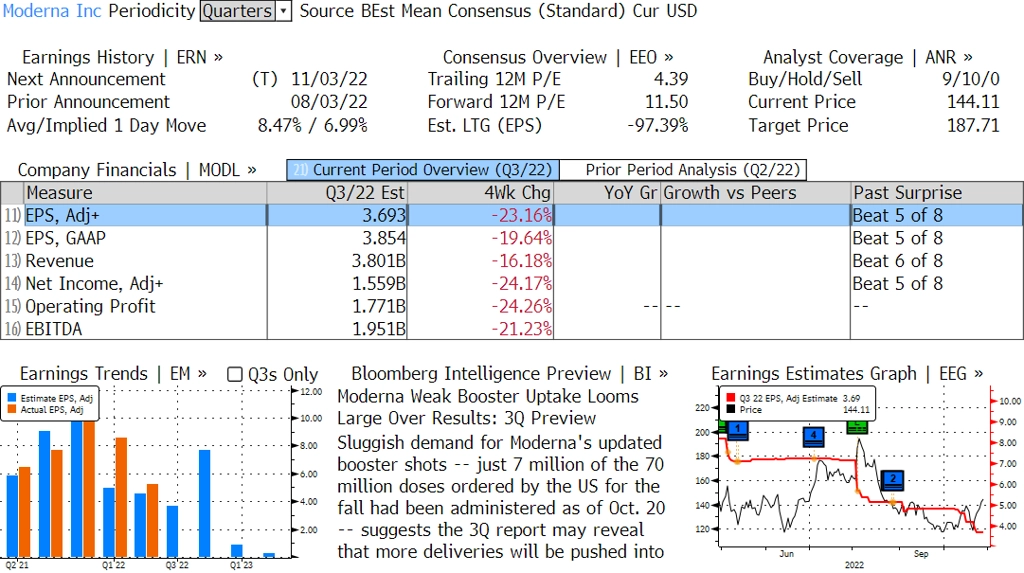Image resolution: width=1024 pixels, height=573 pixels.
Task: Select the Net Income, Adj+ row
Action: (512, 284)
